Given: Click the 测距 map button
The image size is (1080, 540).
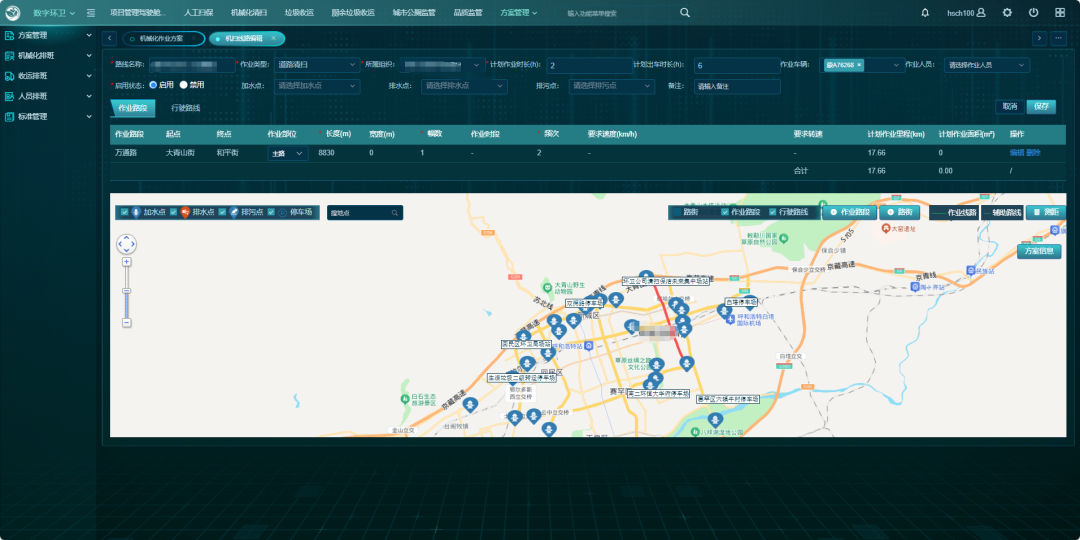Looking at the screenshot, I should click(1046, 212).
